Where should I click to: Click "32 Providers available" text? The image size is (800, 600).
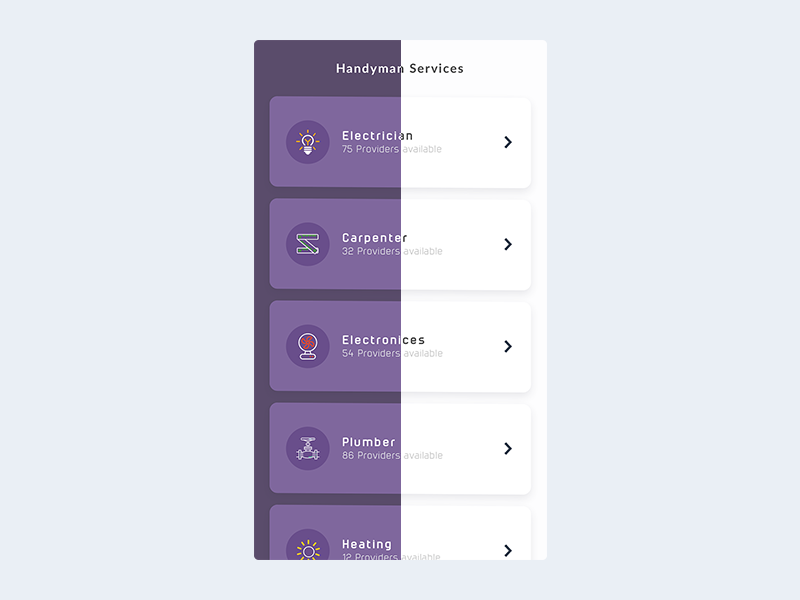coord(392,252)
